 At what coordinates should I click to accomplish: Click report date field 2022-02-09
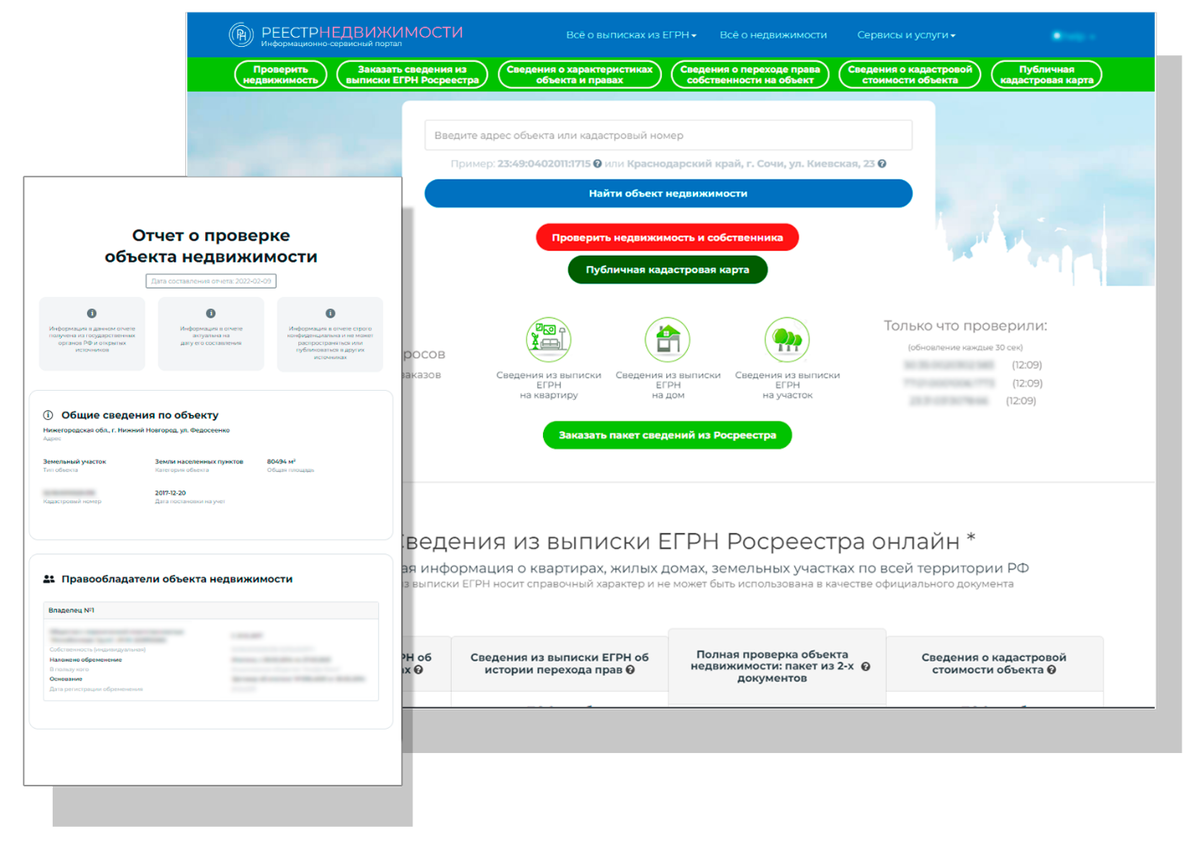pyautogui.click(x=211, y=281)
